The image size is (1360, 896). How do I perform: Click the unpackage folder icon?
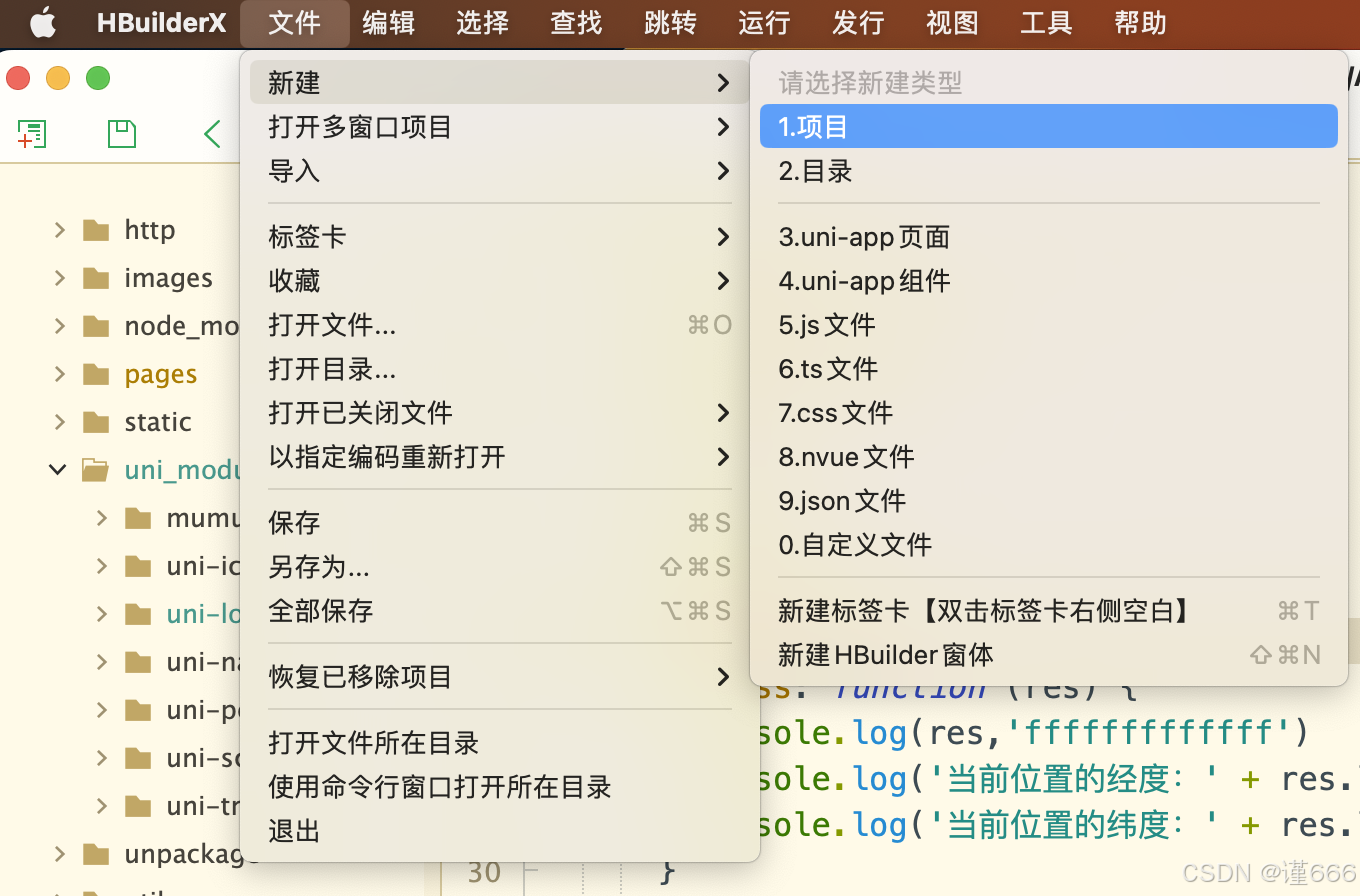click(96, 854)
